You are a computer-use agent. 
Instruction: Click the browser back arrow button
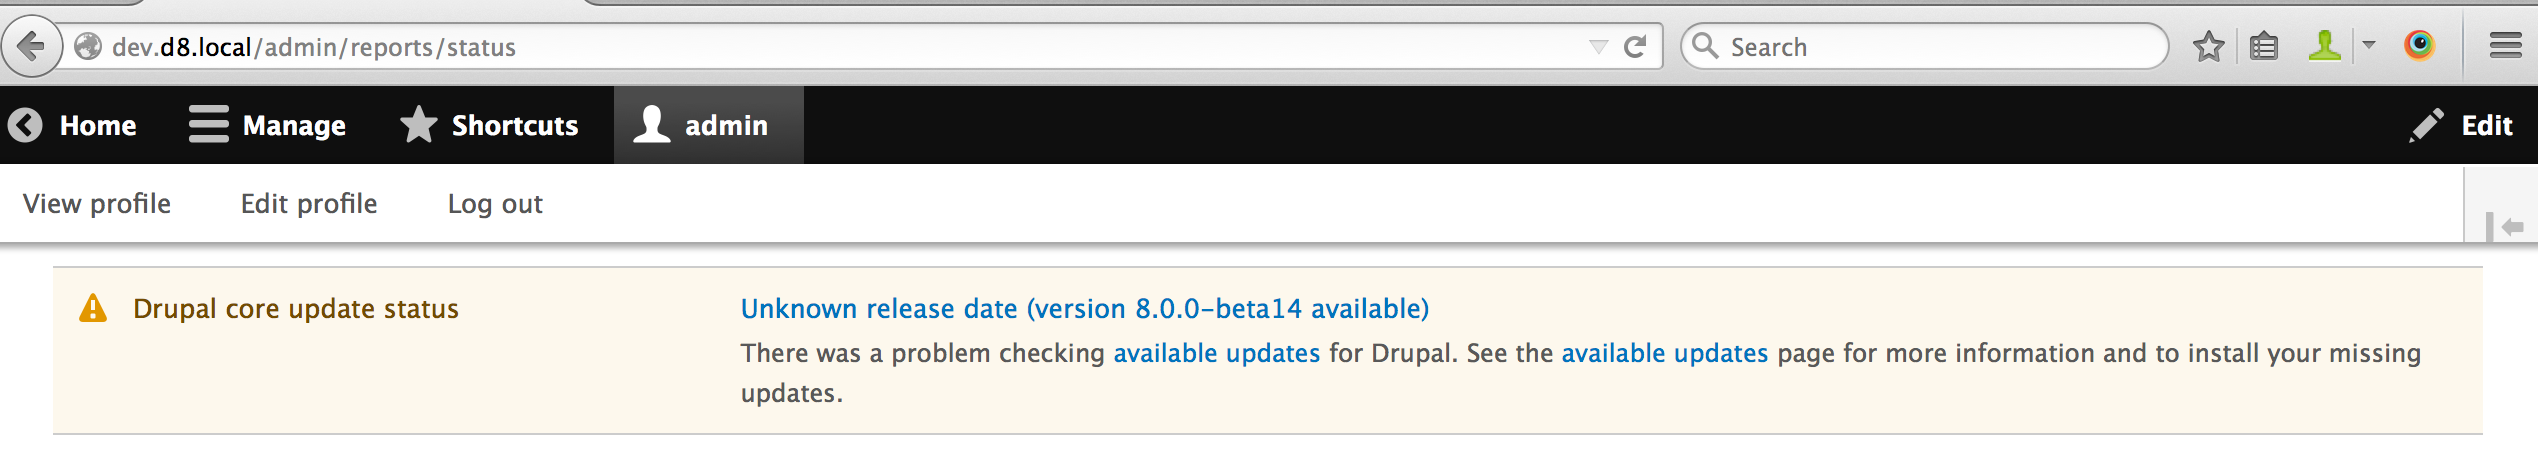pos(31,46)
